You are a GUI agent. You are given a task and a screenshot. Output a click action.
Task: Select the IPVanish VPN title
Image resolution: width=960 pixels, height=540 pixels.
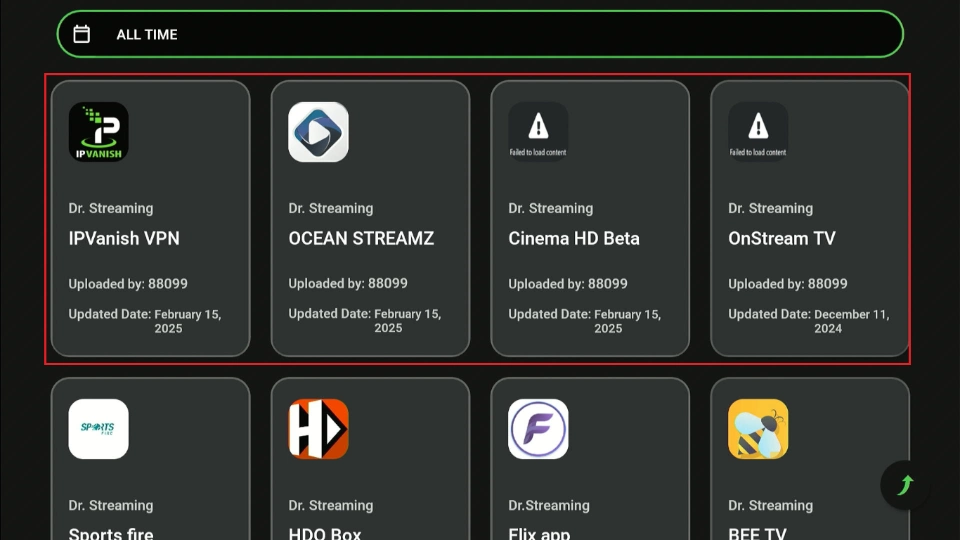tap(124, 238)
